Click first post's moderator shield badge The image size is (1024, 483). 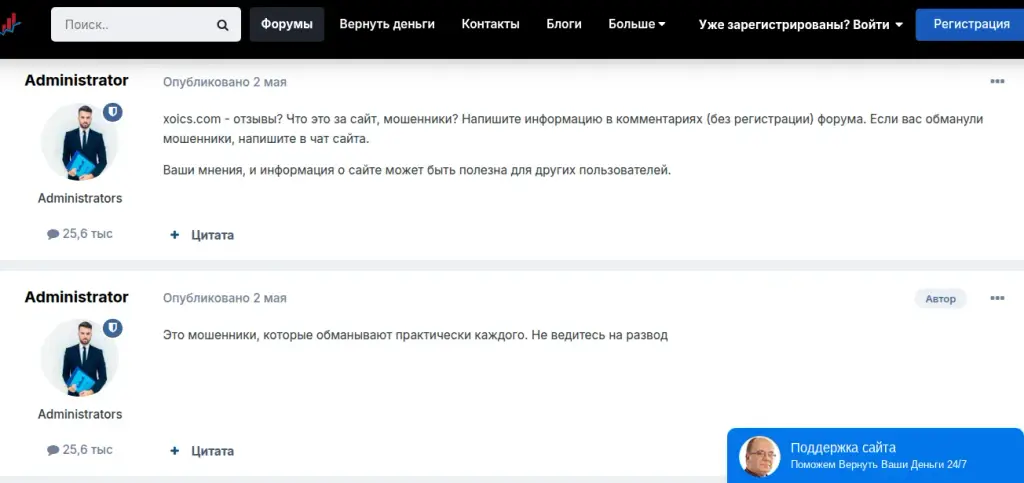click(113, 112)
